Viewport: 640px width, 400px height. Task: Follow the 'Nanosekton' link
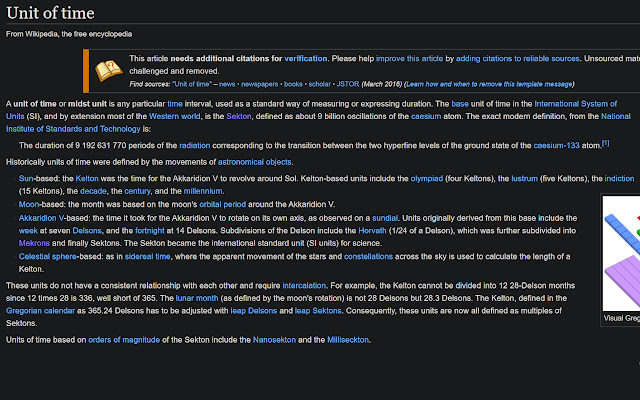(x=274, y=340)
